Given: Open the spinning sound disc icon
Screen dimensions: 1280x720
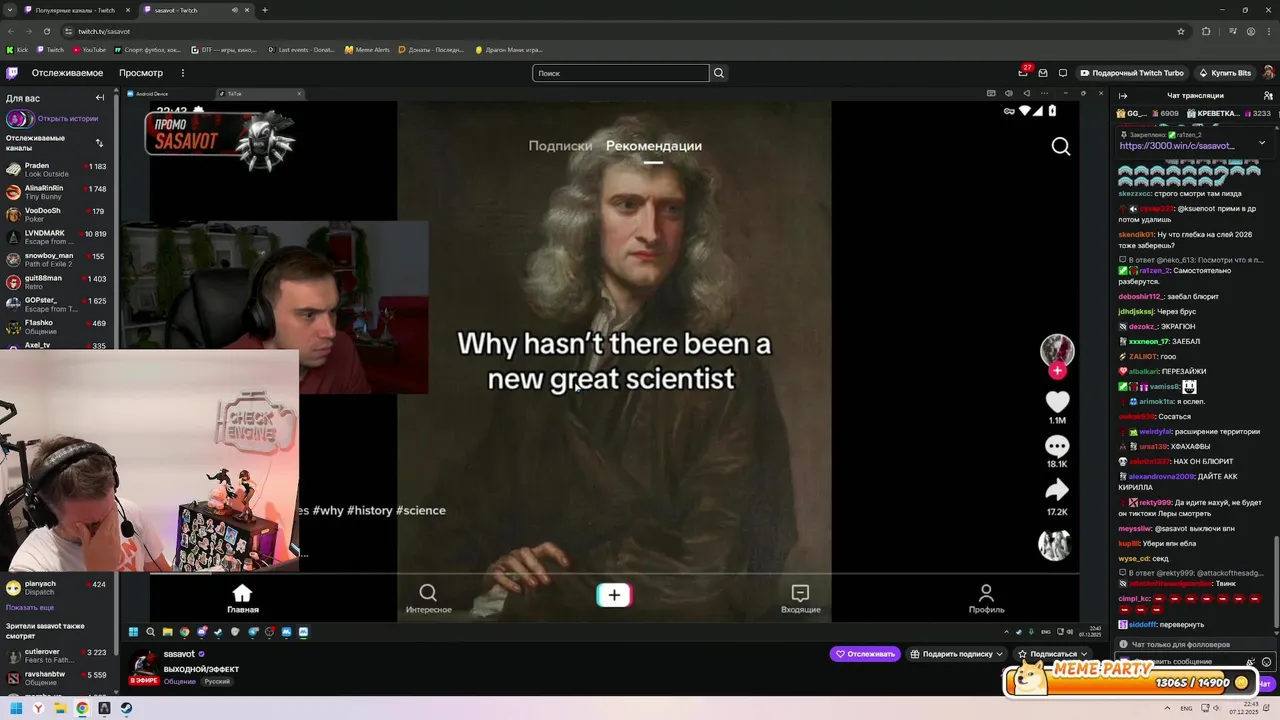Looking at the screenshot, I should pyautogui.click(x=1054, y=545).
